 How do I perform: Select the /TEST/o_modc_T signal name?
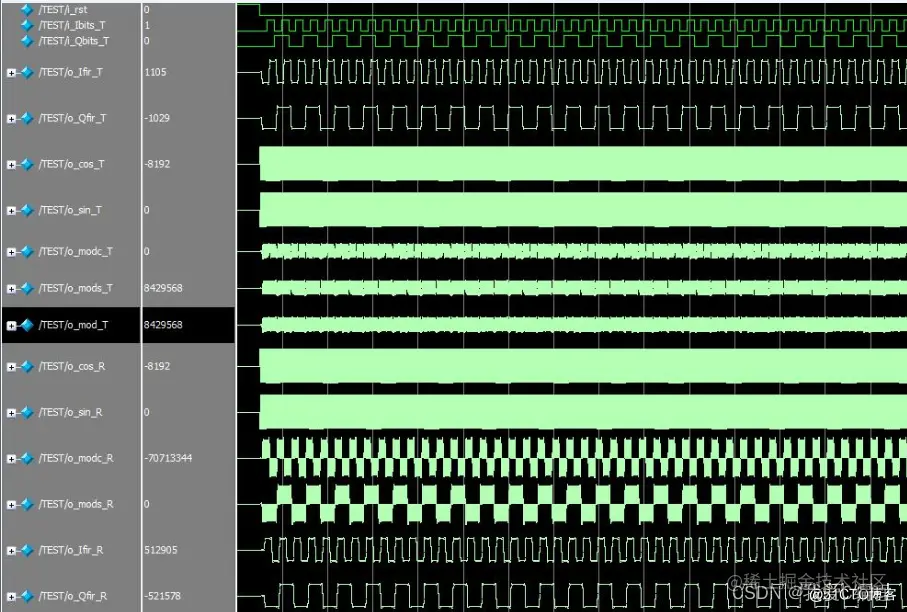(x=76, y=252)
